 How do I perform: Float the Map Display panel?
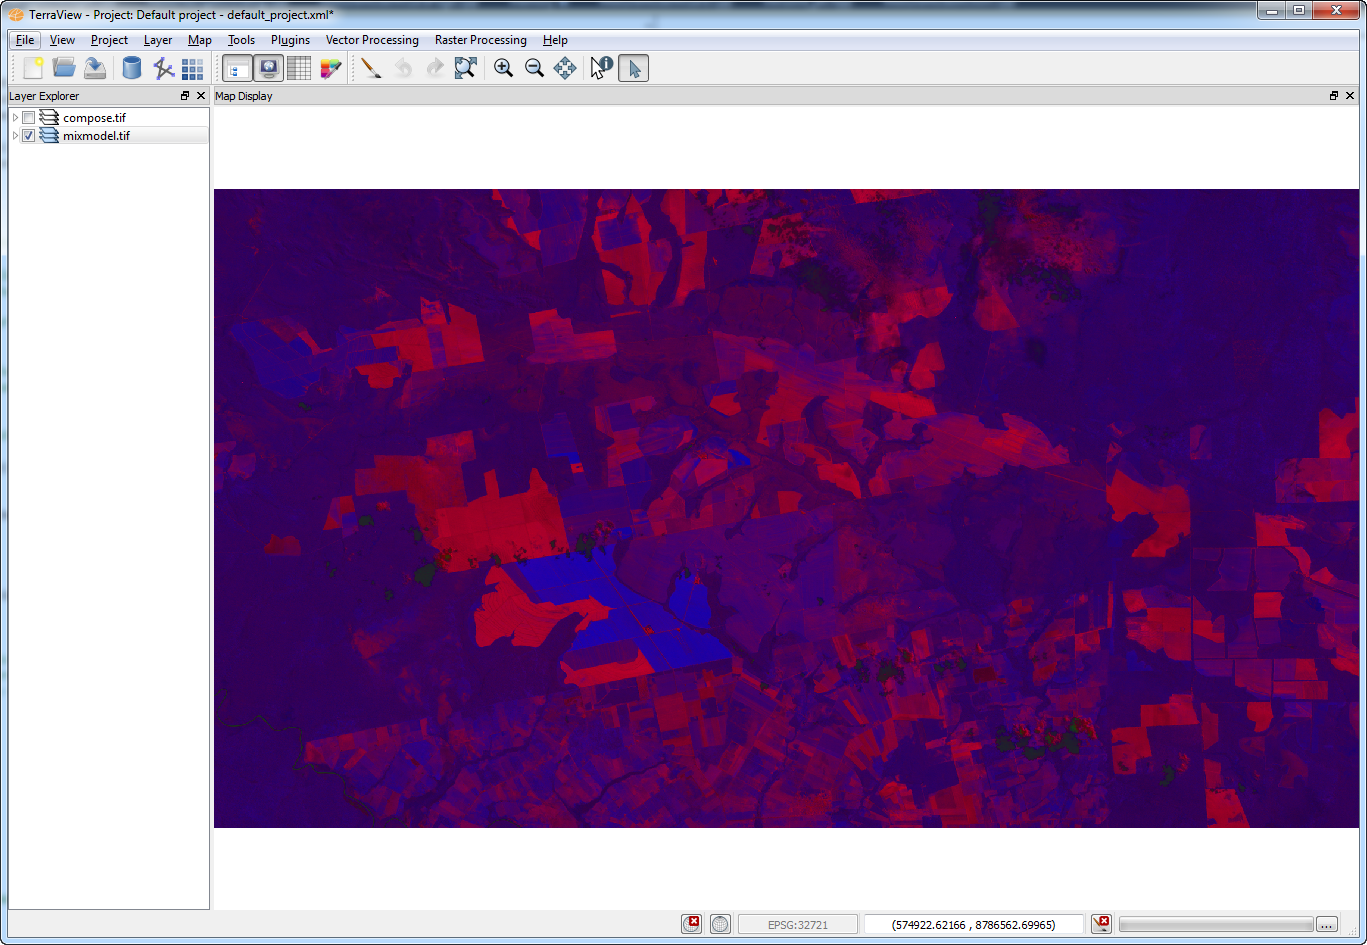coord(1334,96)
